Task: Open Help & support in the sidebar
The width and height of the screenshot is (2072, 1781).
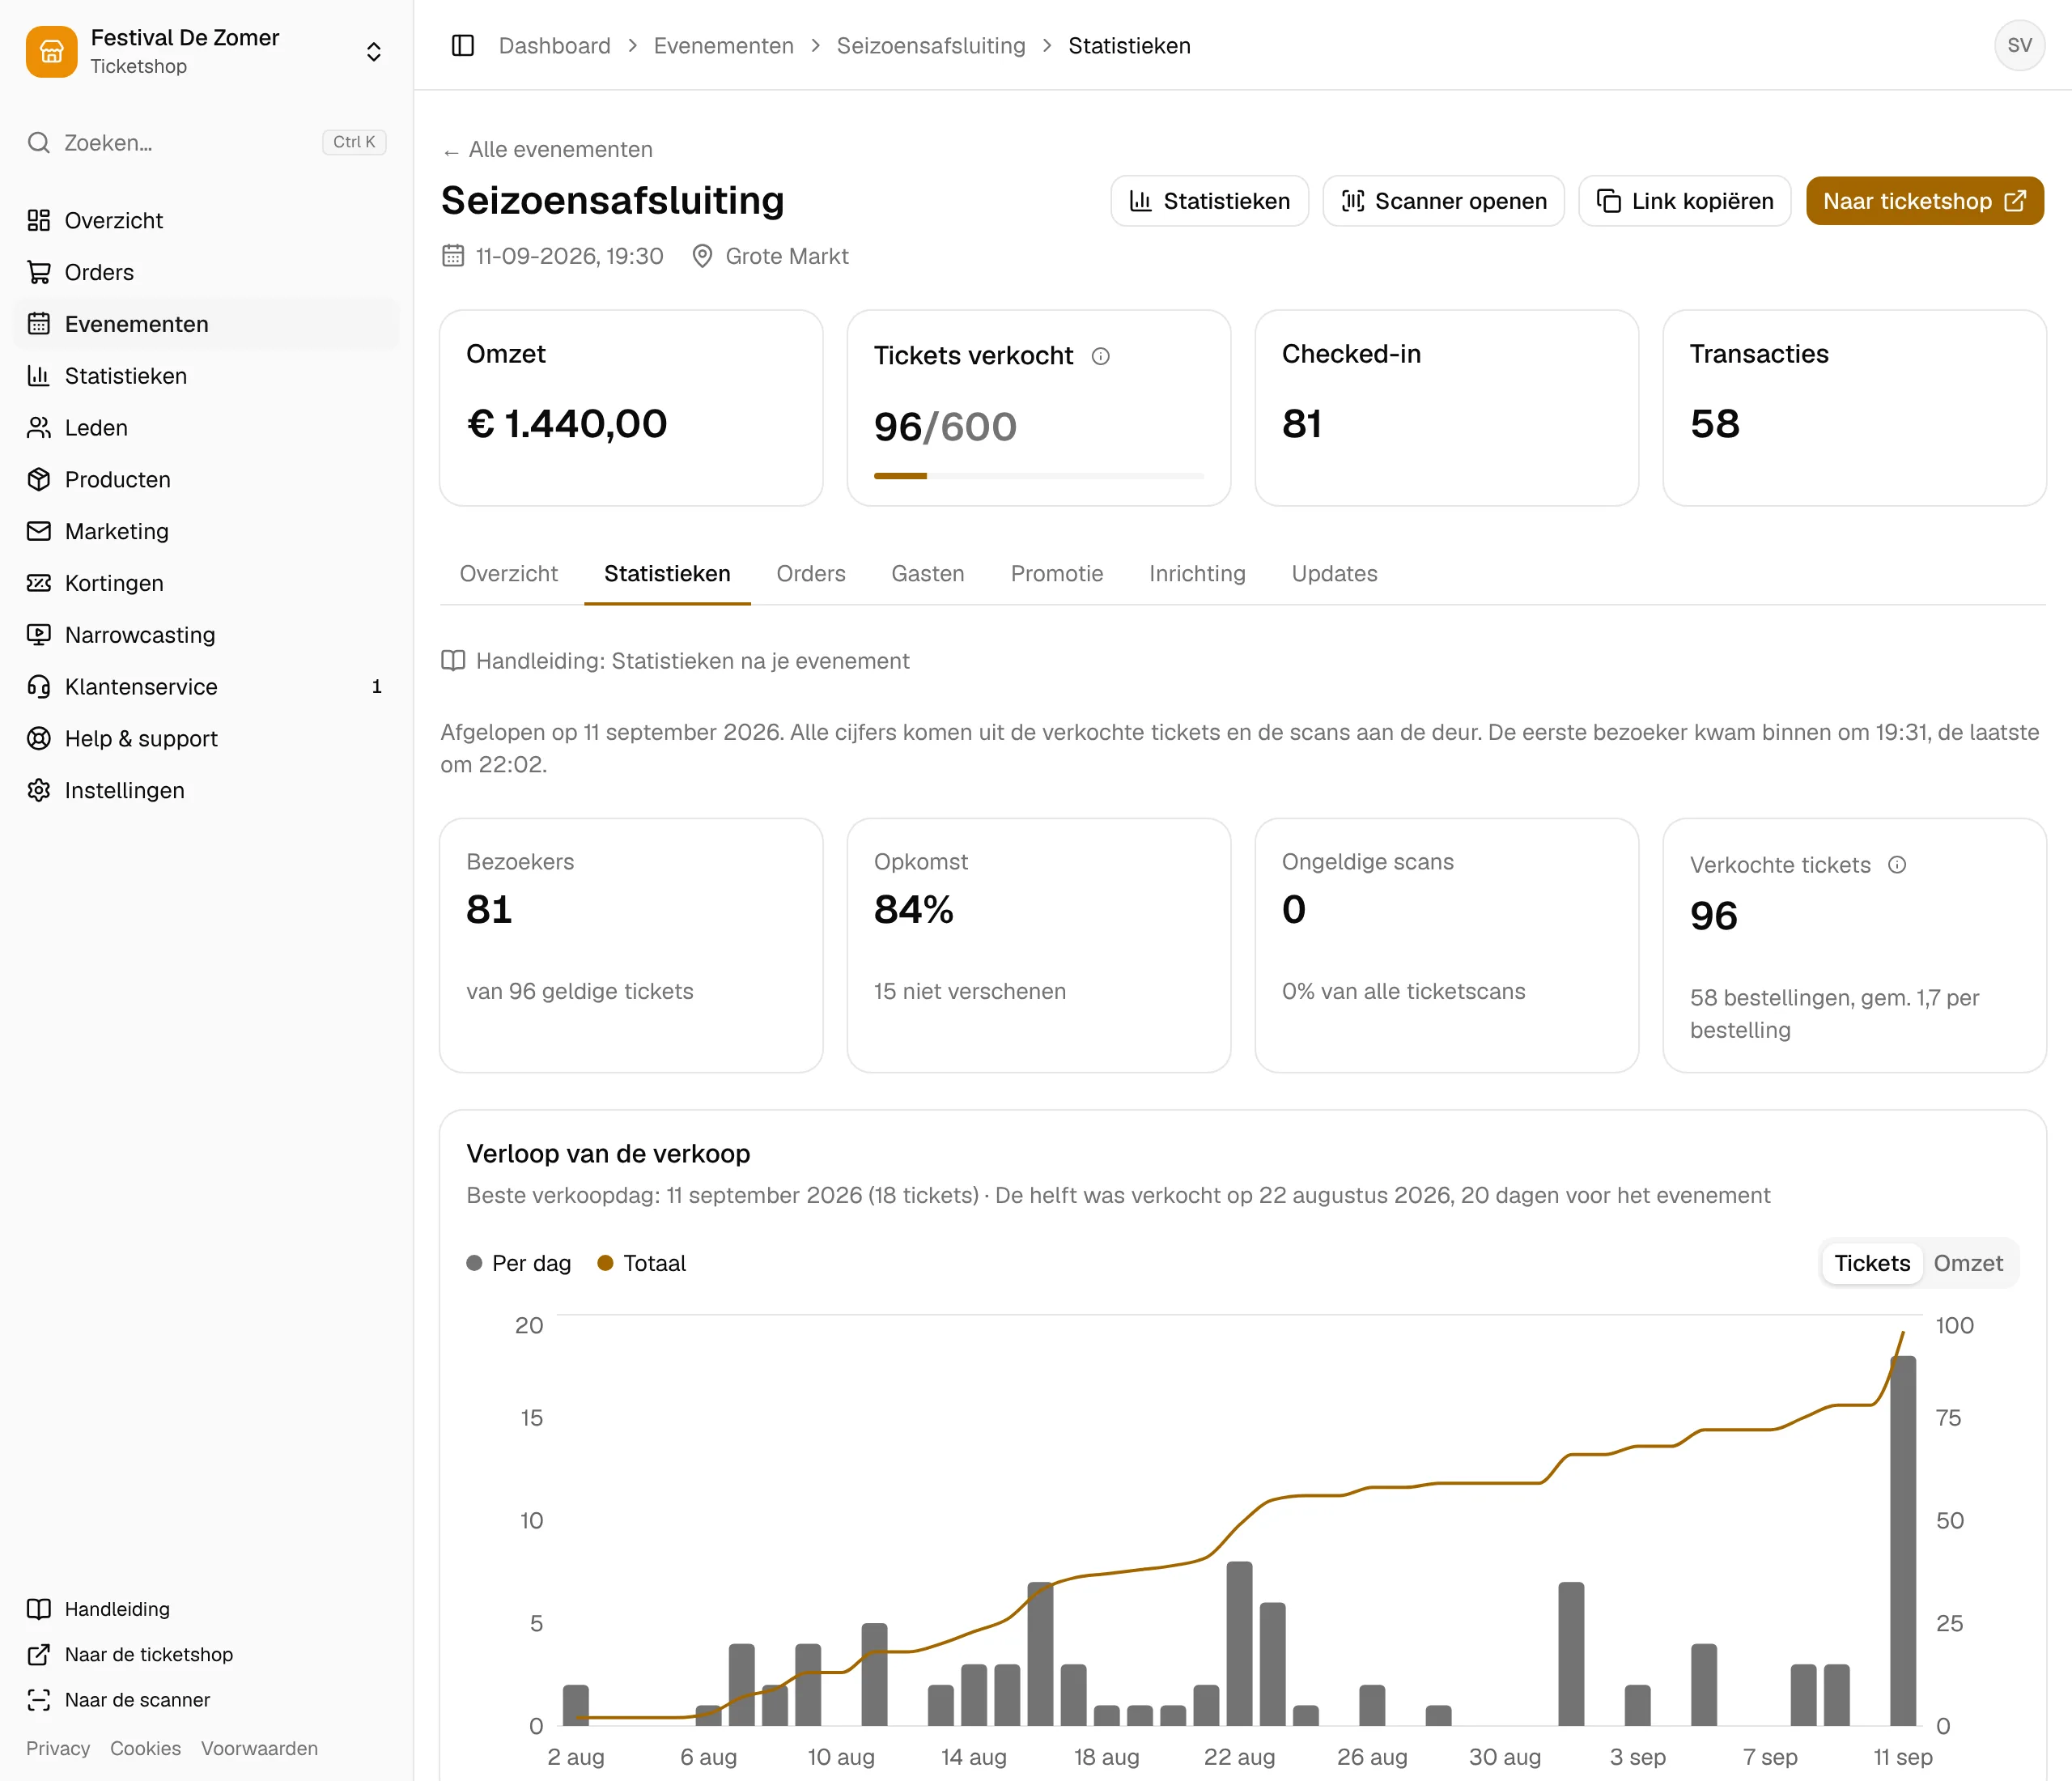Action: (206, 739)
